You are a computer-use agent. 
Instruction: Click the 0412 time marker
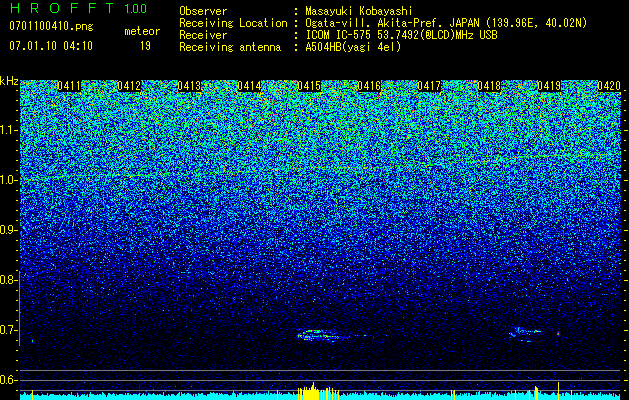(129, 86)
